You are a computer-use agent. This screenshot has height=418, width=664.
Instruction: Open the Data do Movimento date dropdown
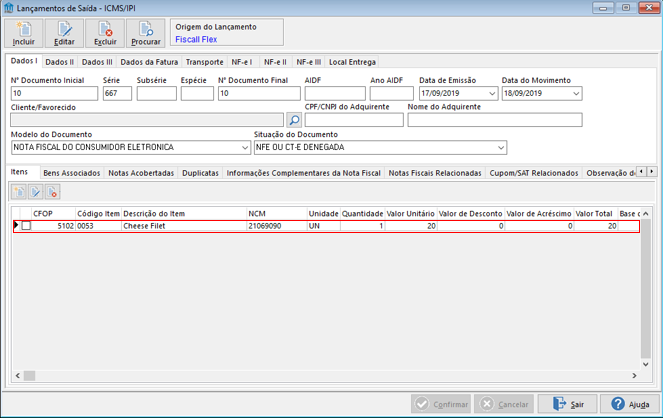pos(576,93)
